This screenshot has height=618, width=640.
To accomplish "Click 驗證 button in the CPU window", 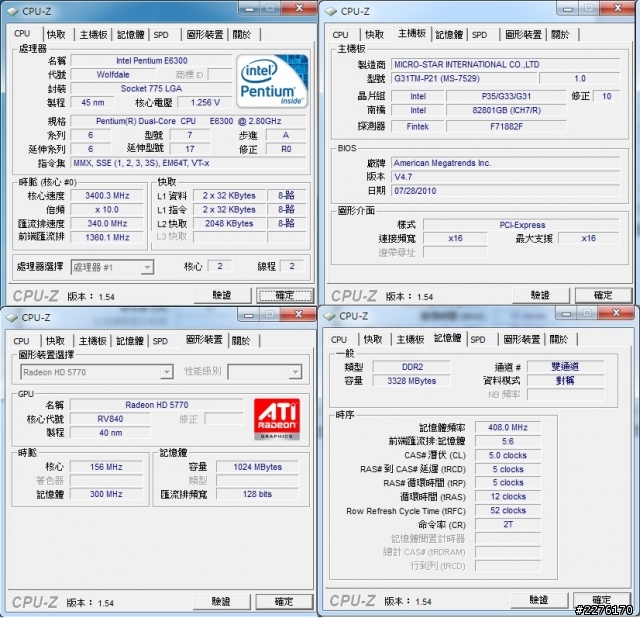I will 222,295.
